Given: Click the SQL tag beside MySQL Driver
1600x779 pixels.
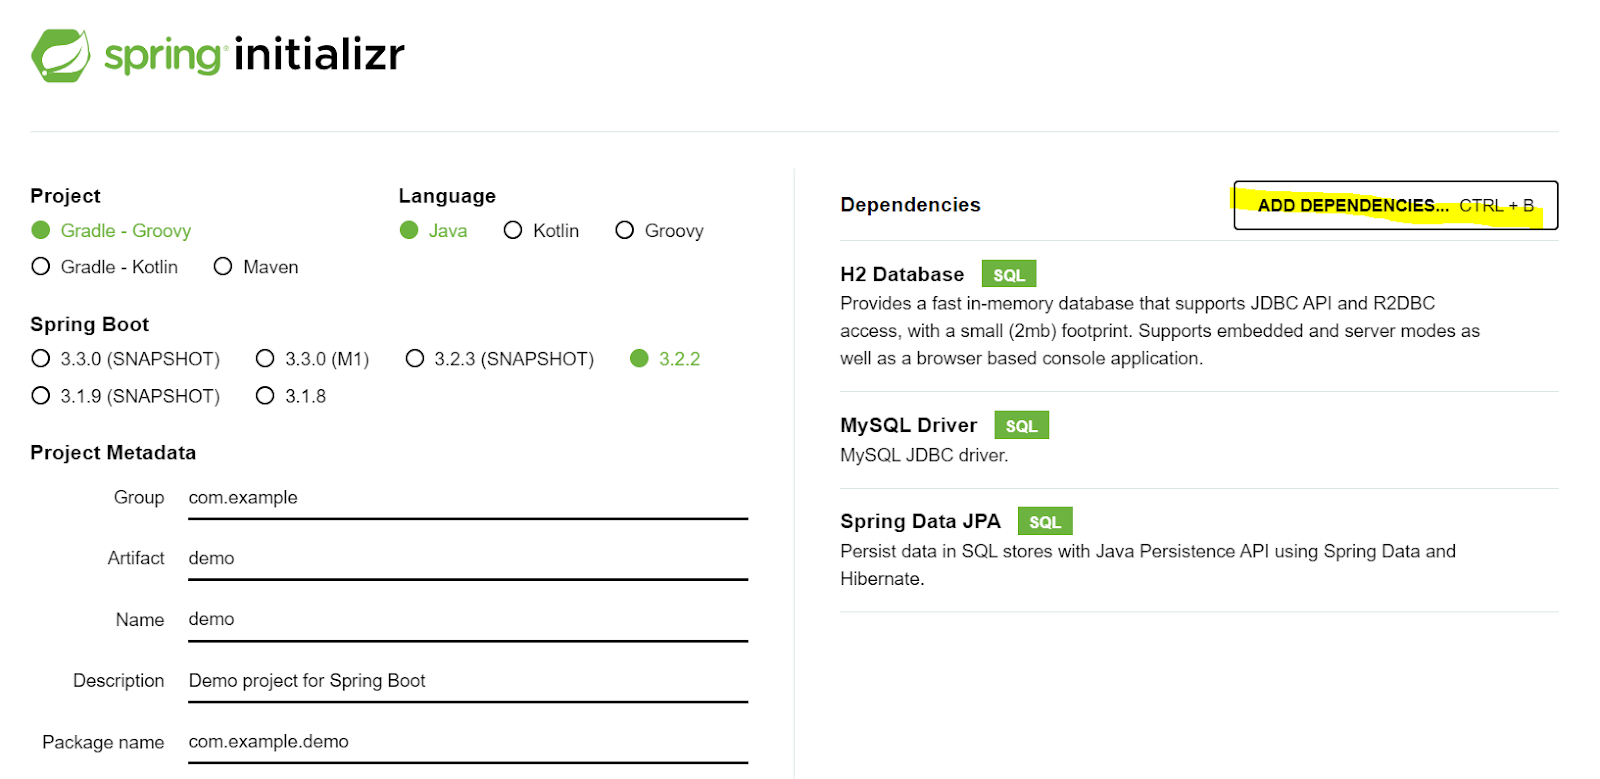Looking at the screenshot, I should (1021, 426).
